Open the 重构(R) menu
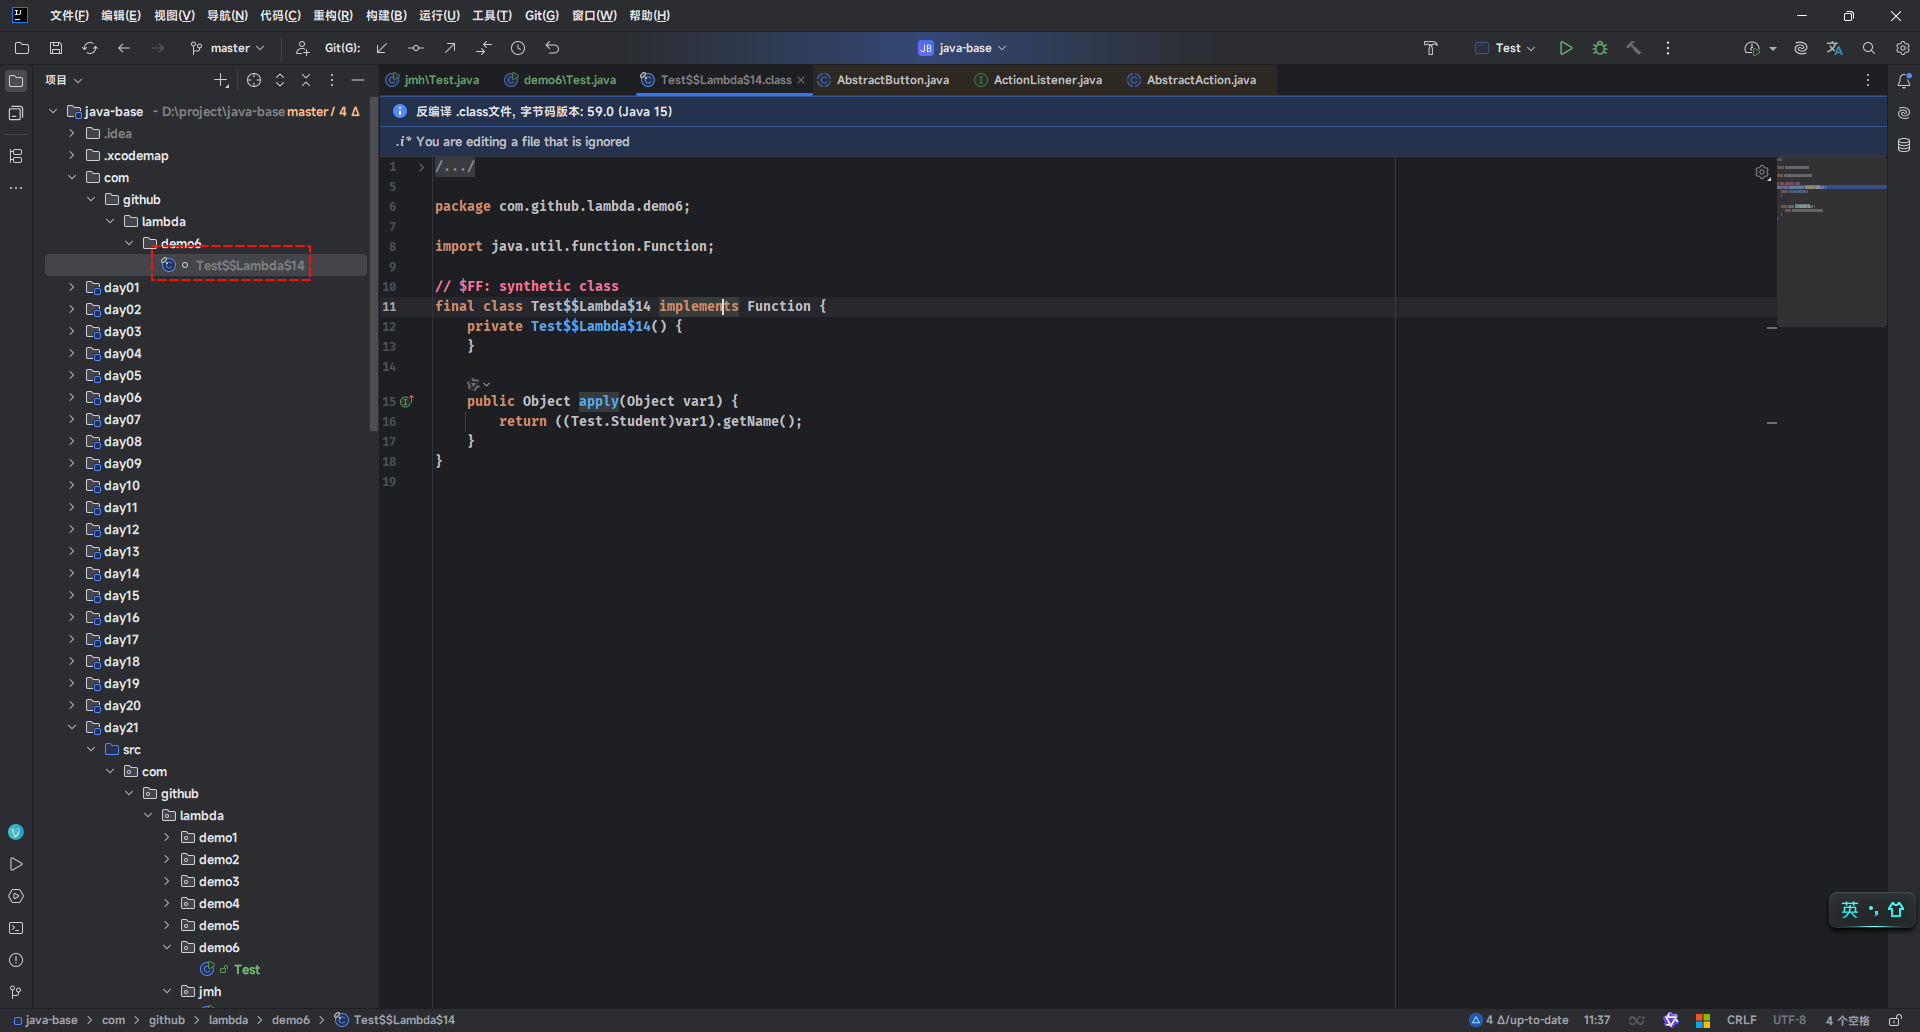The image size is (1920, 1032). coord(332,16)
